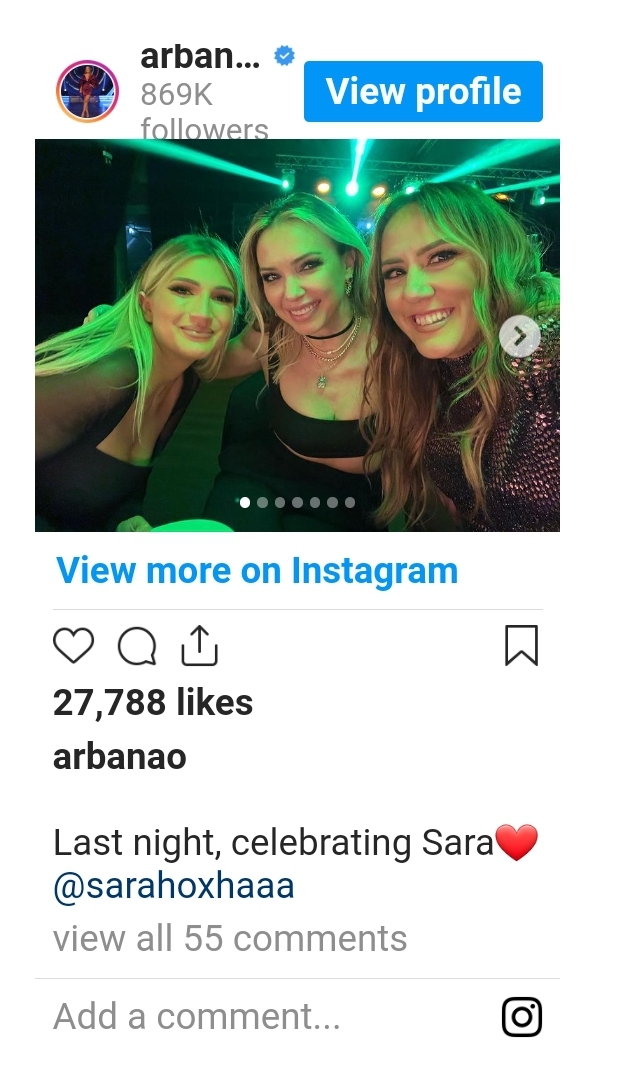Click the View profile button
Image resolution: width=622 pixels, height=1071 pixels.
tap(423, 92)
